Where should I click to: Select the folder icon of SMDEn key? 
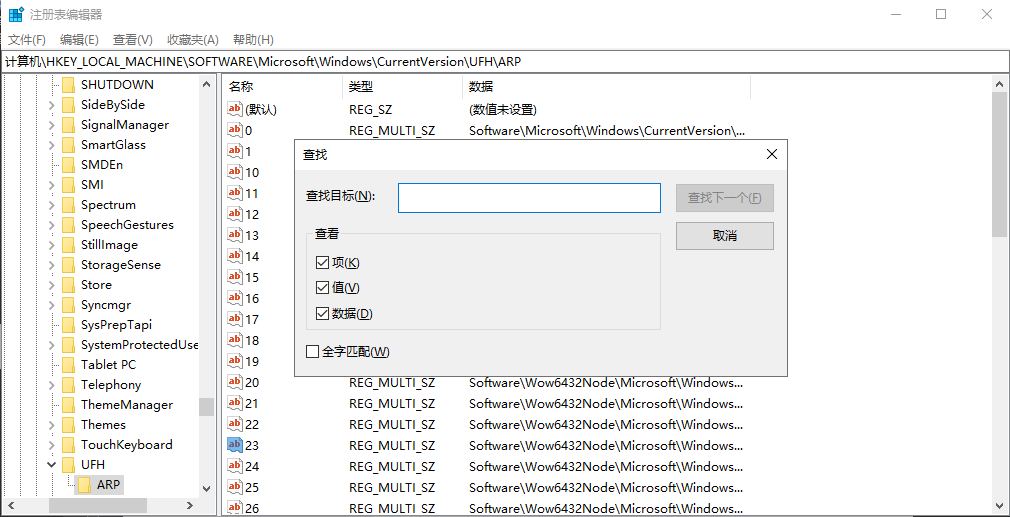coord(69,164)
